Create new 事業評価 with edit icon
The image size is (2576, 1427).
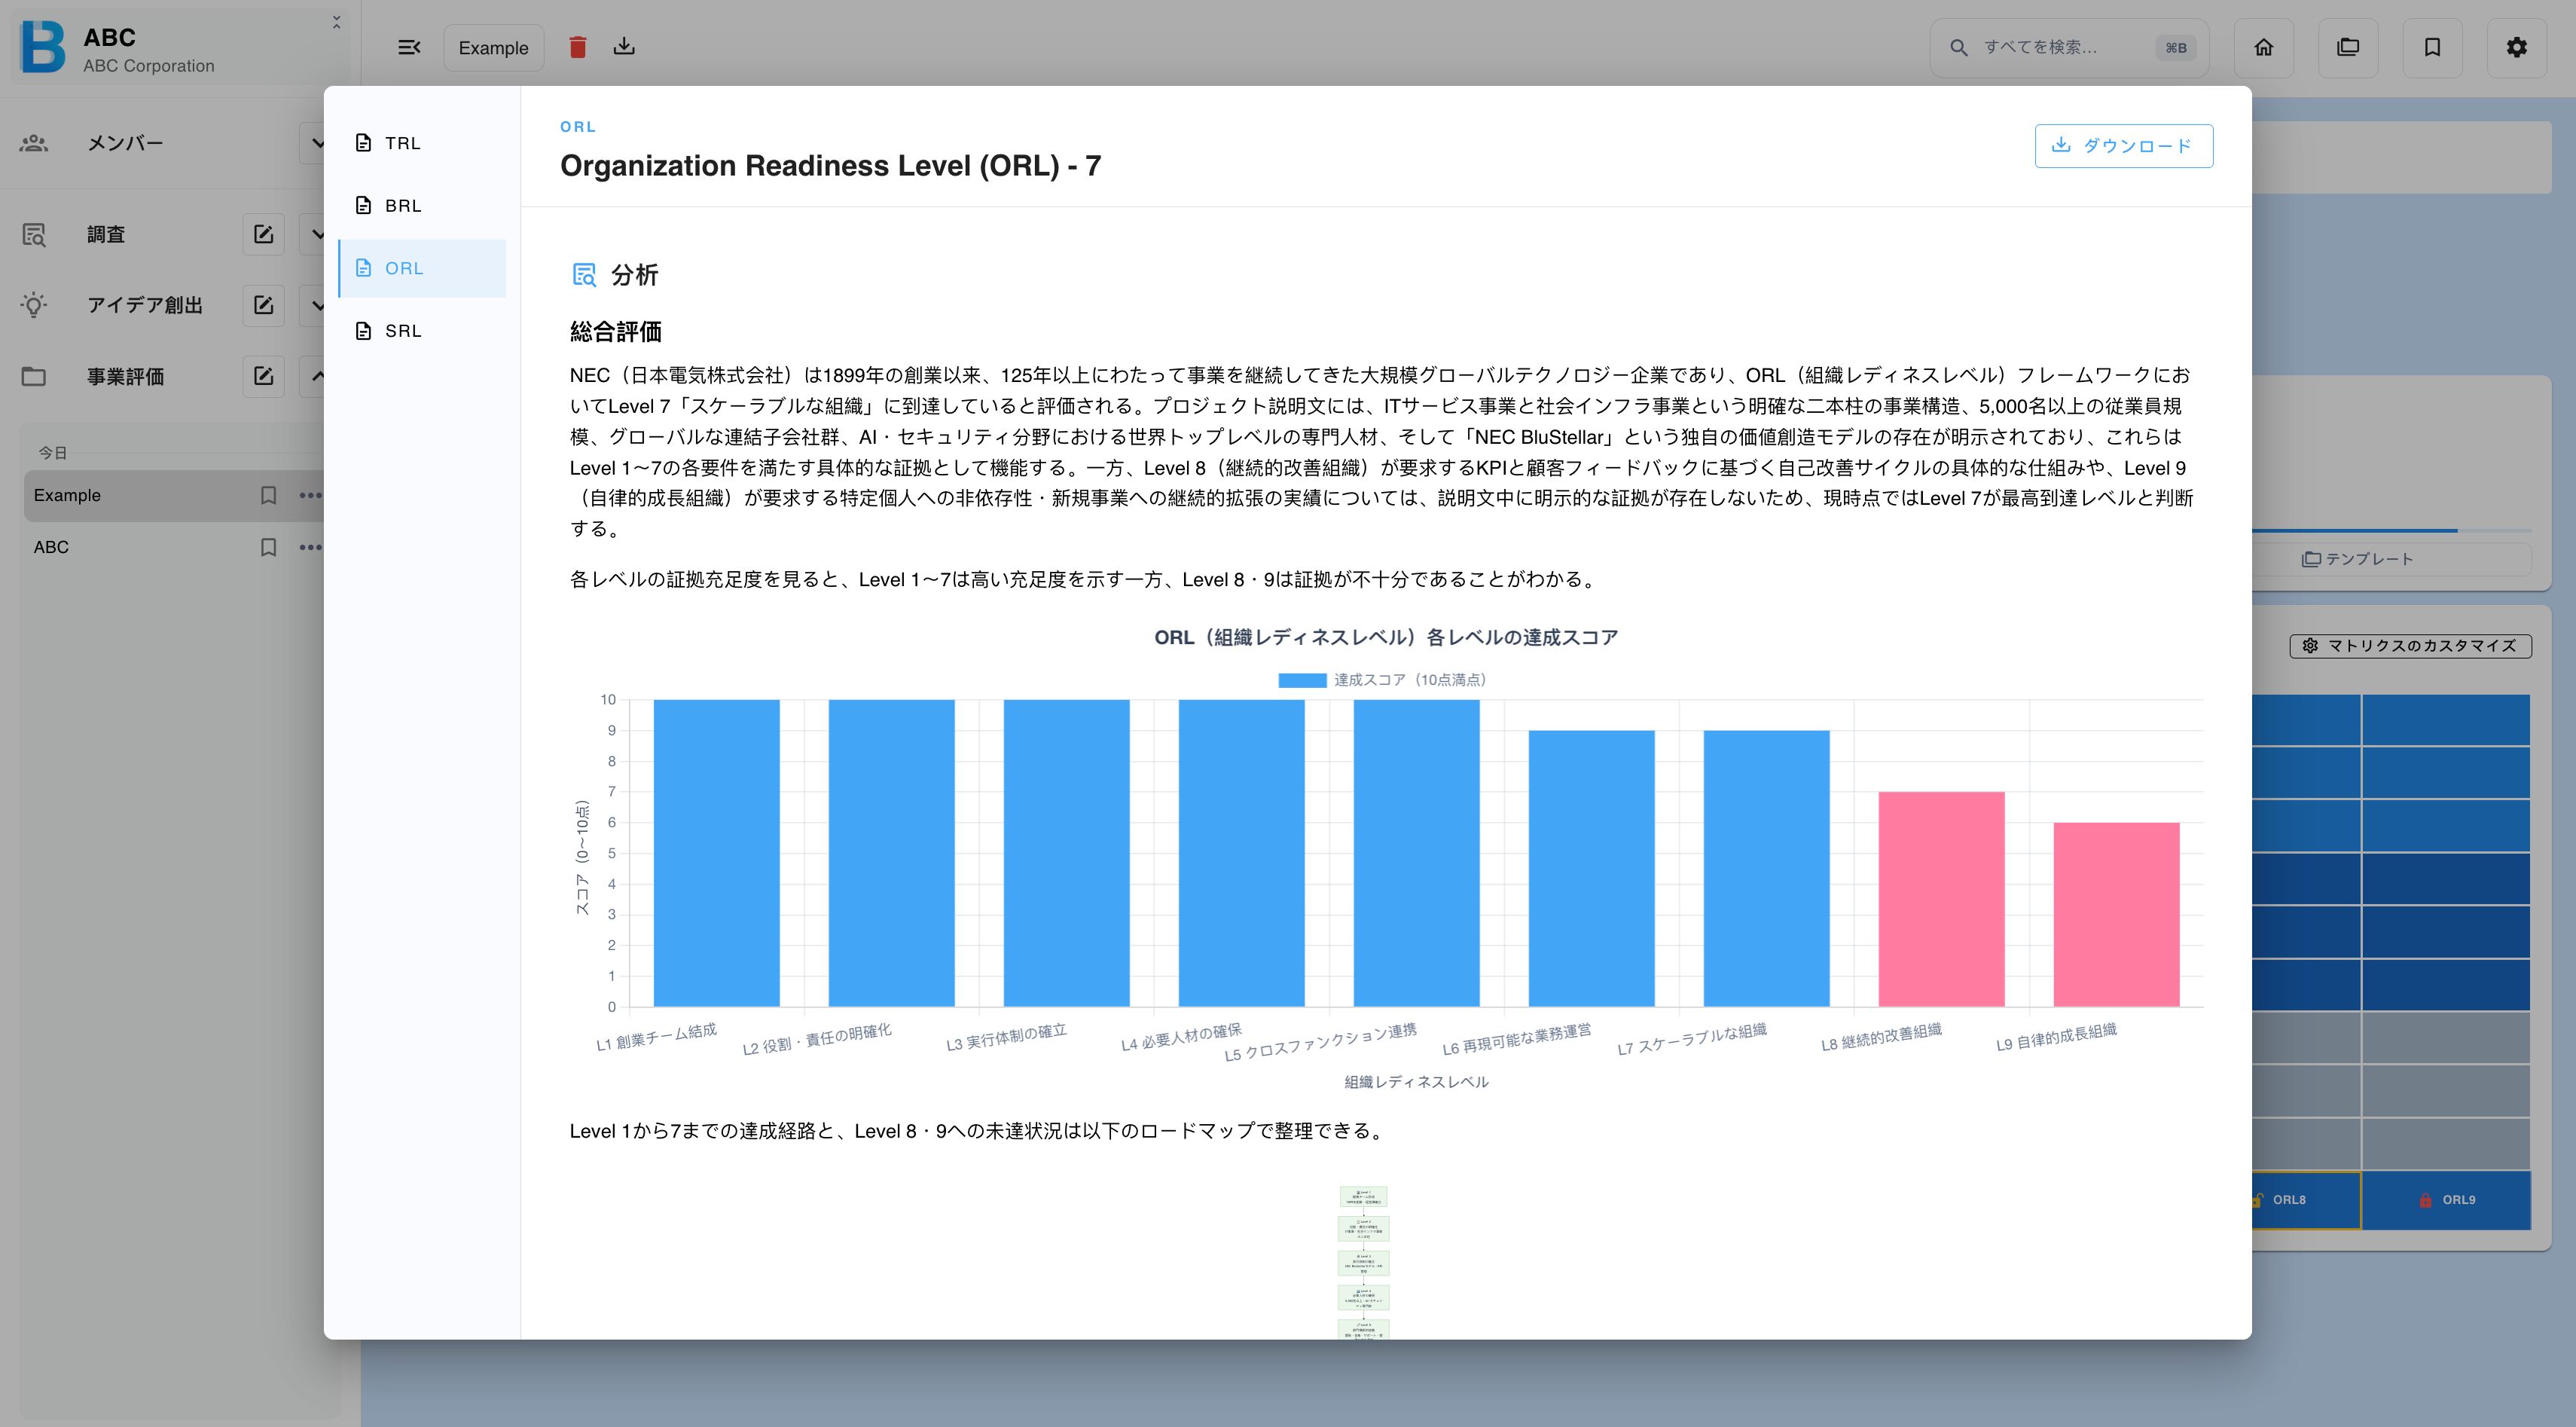click(263, 376)
